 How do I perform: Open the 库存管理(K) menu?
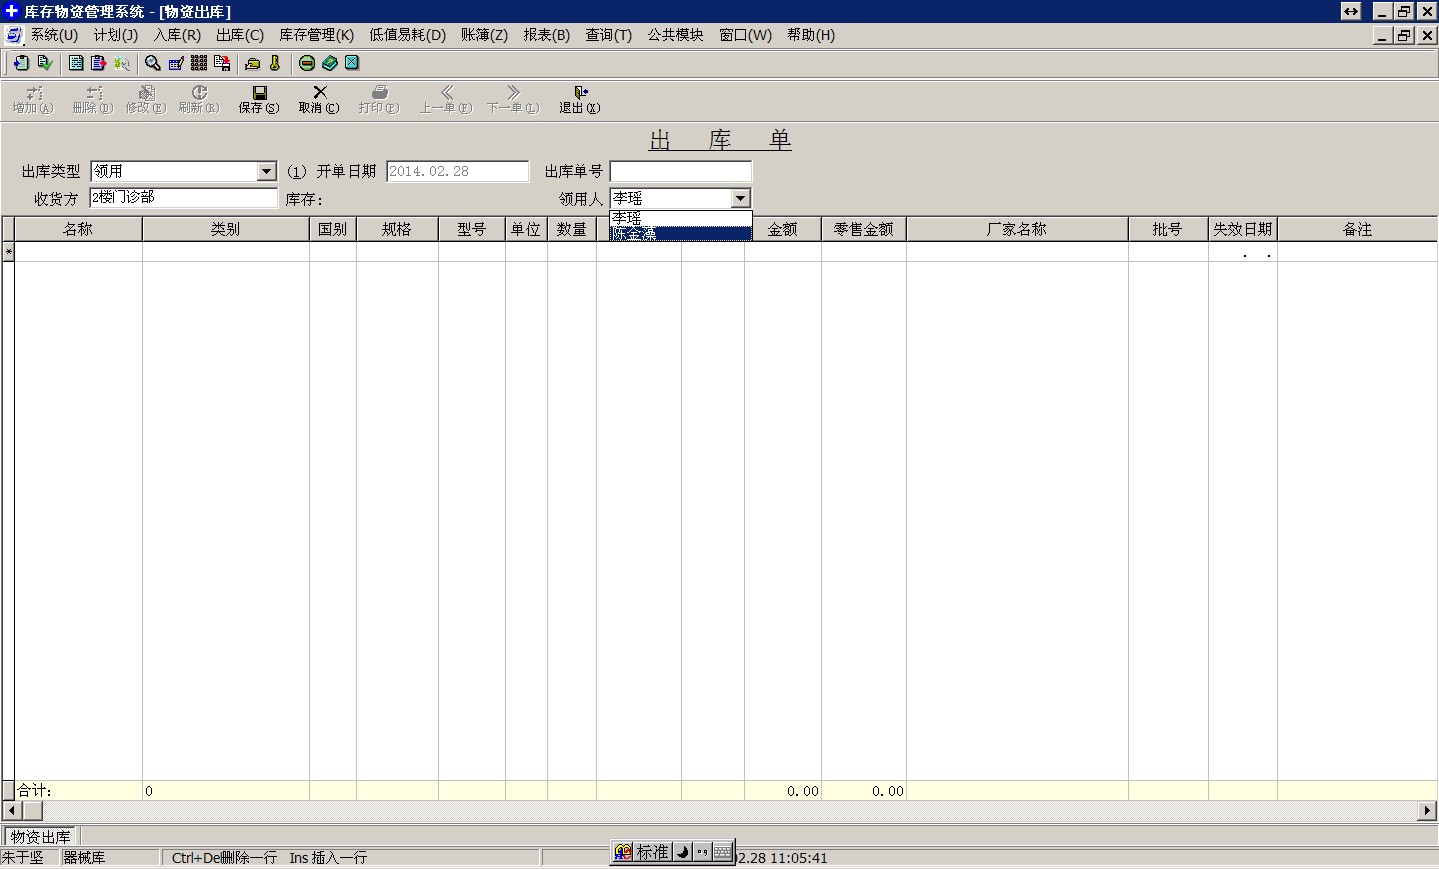[x=316, y=35]
